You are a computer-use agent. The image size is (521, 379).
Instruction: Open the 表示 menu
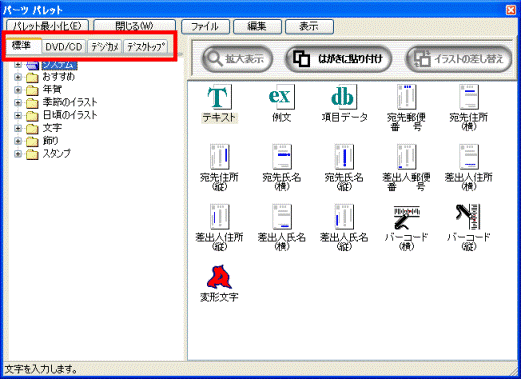309,27
